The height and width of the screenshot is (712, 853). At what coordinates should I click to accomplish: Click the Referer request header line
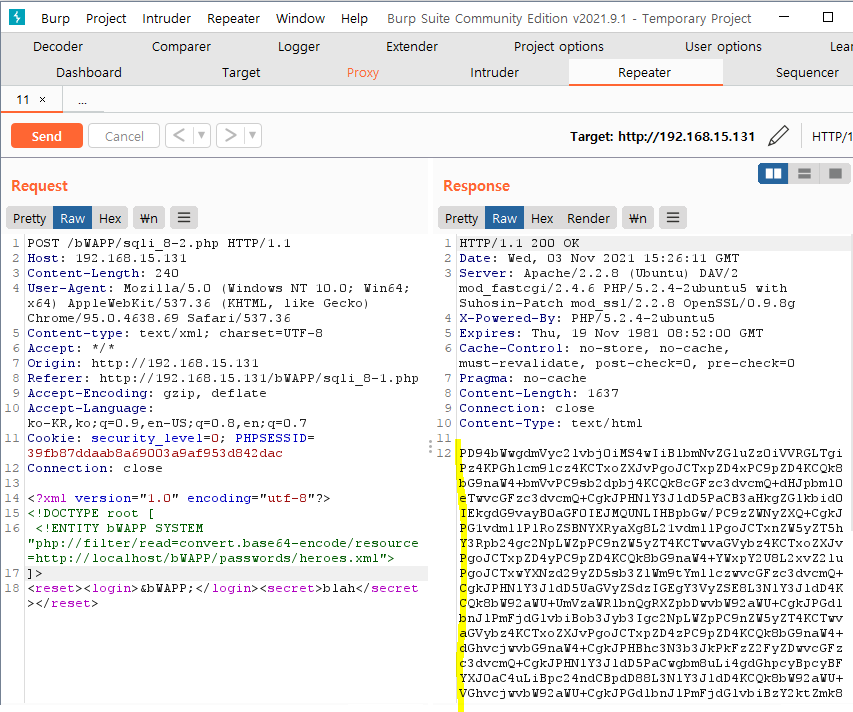point(223,378)
